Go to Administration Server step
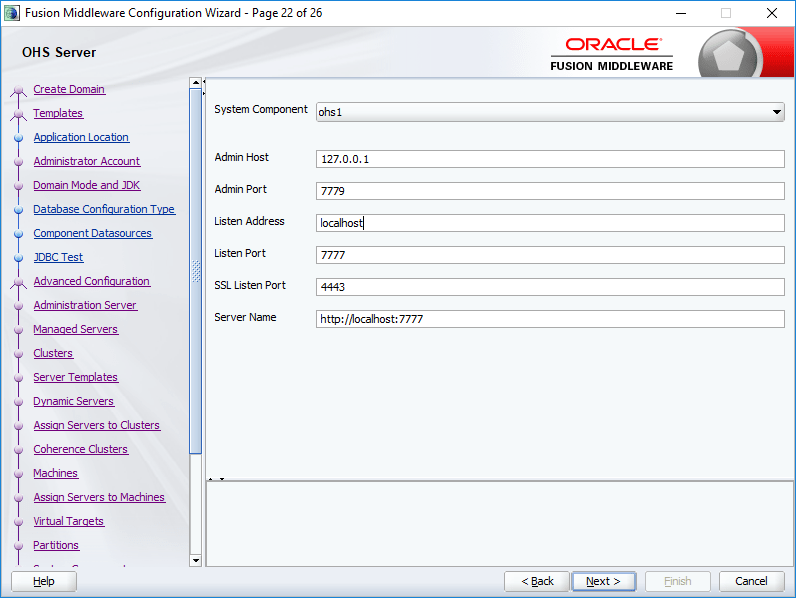The width and height of the screenshot is (796, 598). click(x=85, y=305)
